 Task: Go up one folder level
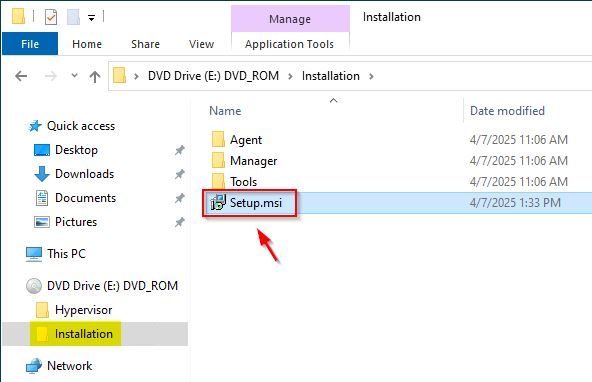pos(95,76)
